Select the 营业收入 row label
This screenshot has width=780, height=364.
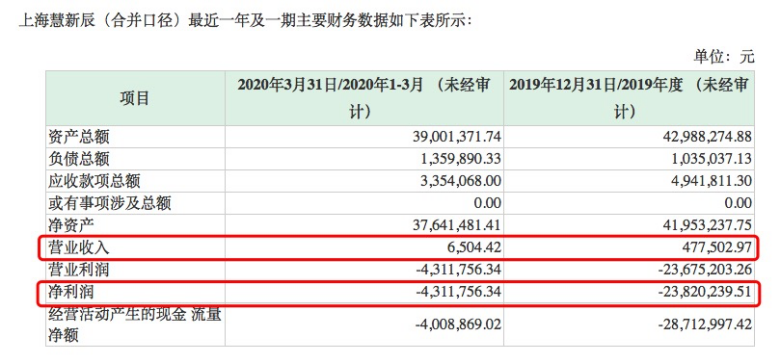[x=78, y=248]
